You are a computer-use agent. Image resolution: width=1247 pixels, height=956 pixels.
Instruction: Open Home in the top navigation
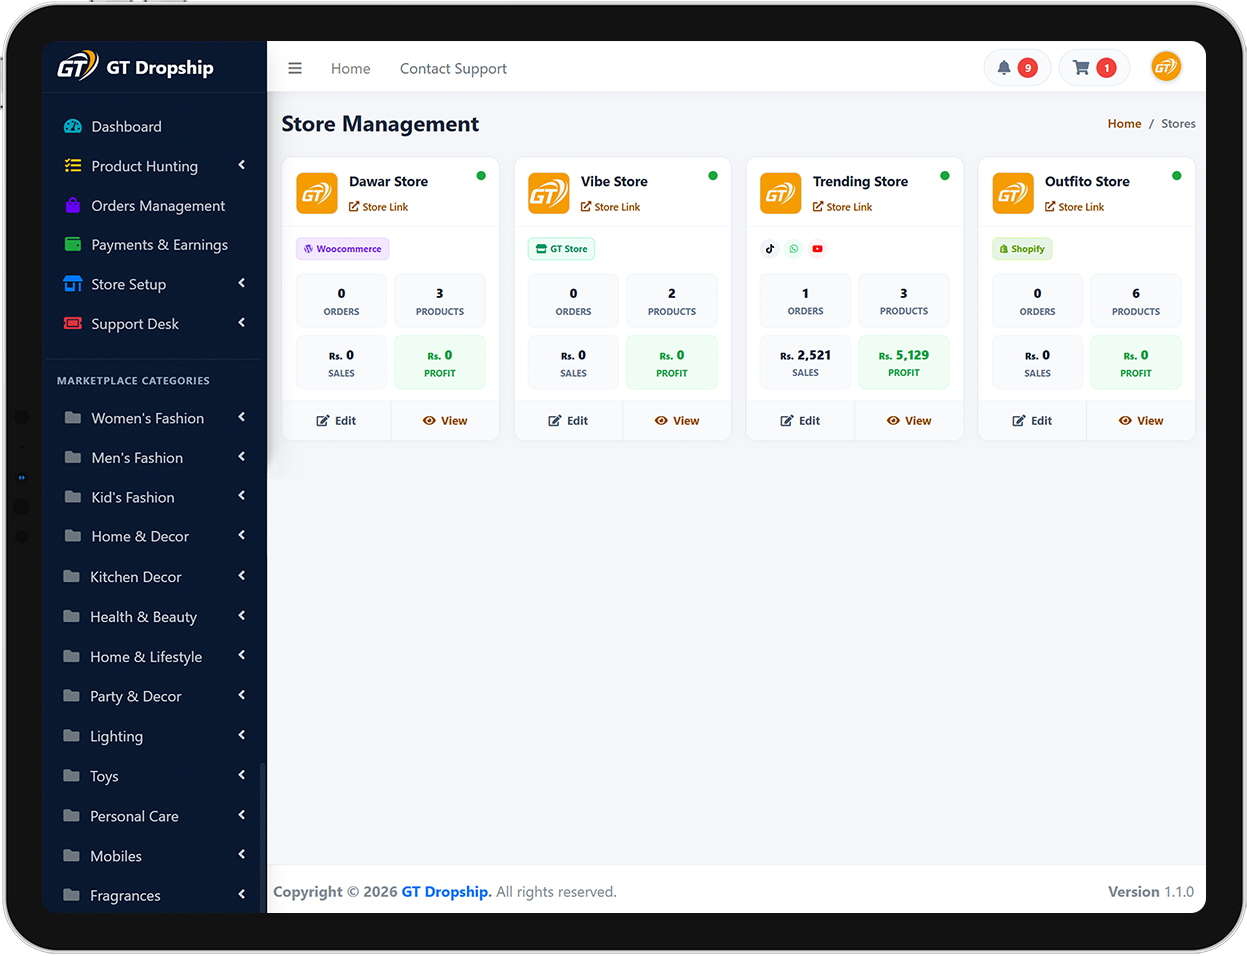click(351, 69)
